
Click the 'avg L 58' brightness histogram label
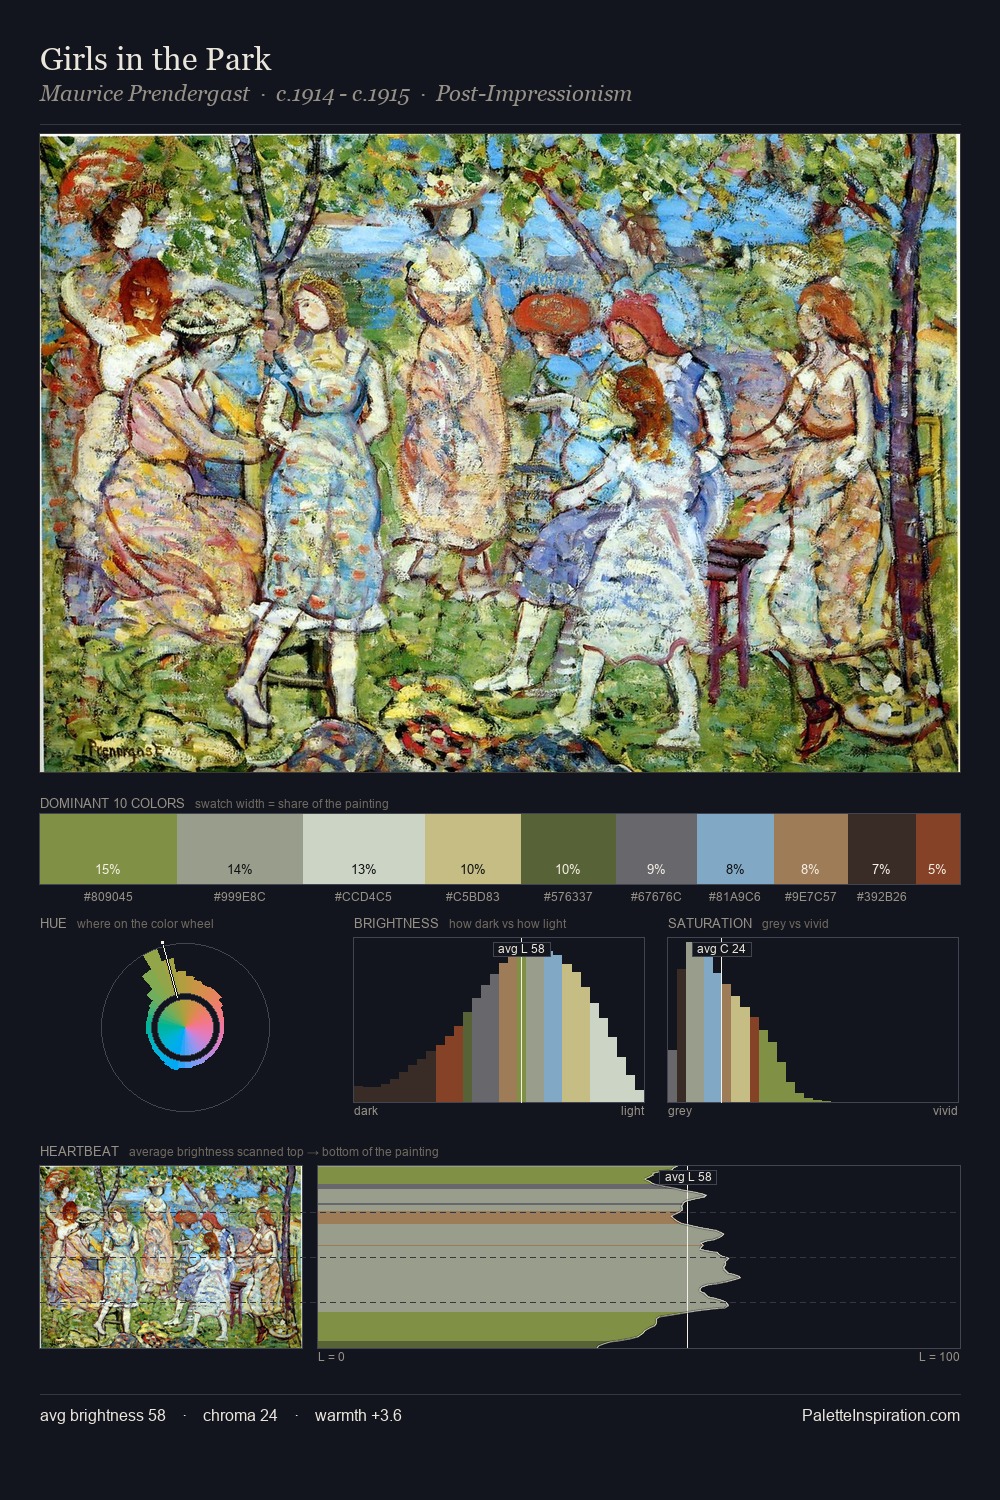pyautogui.click(x=521, y=949)
